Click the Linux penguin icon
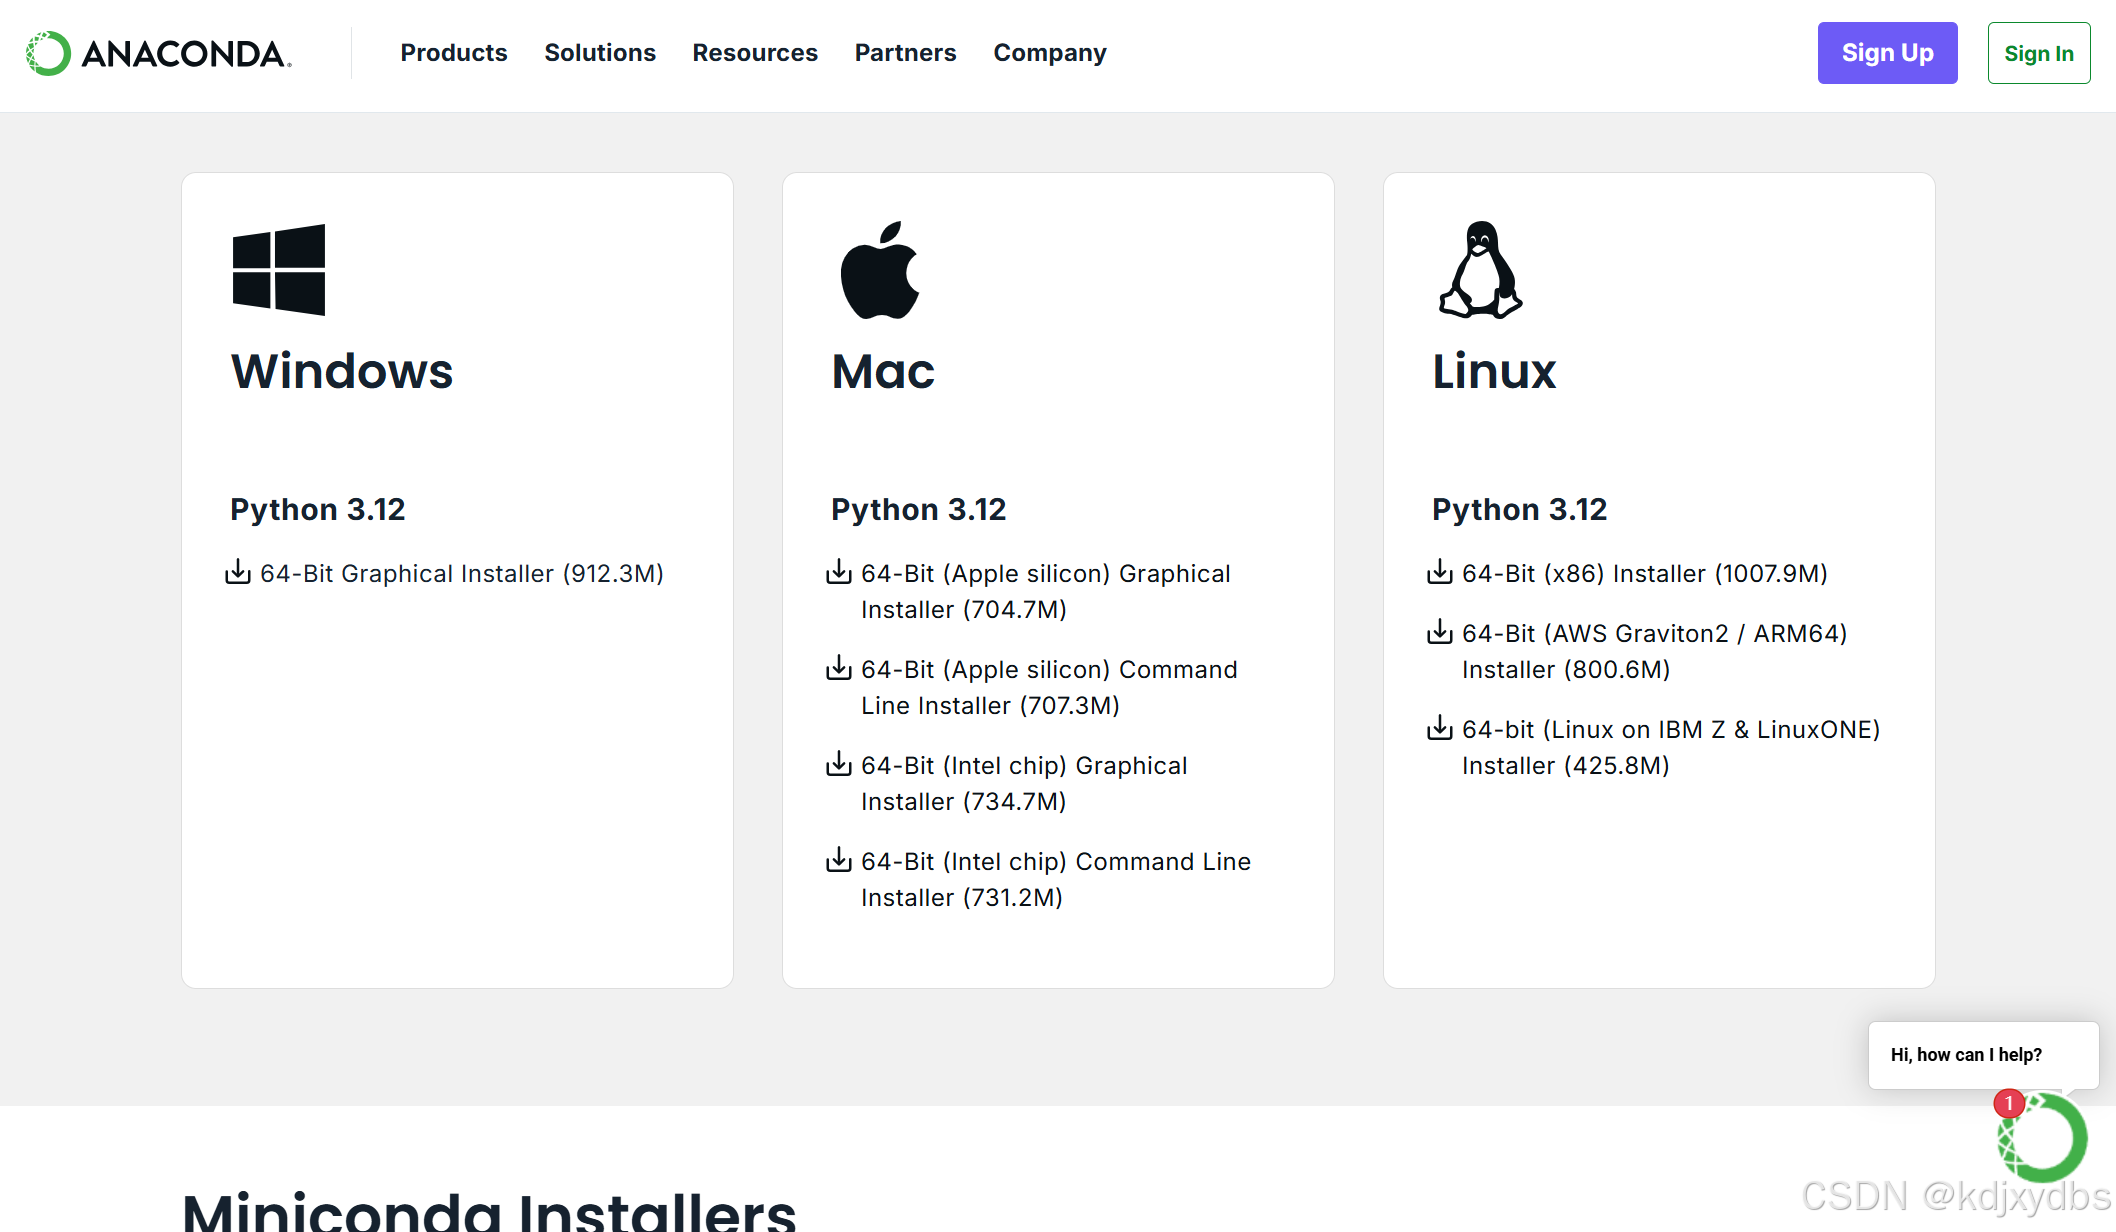This screenshot has width=2116, height=1232. pos(1480,270)
